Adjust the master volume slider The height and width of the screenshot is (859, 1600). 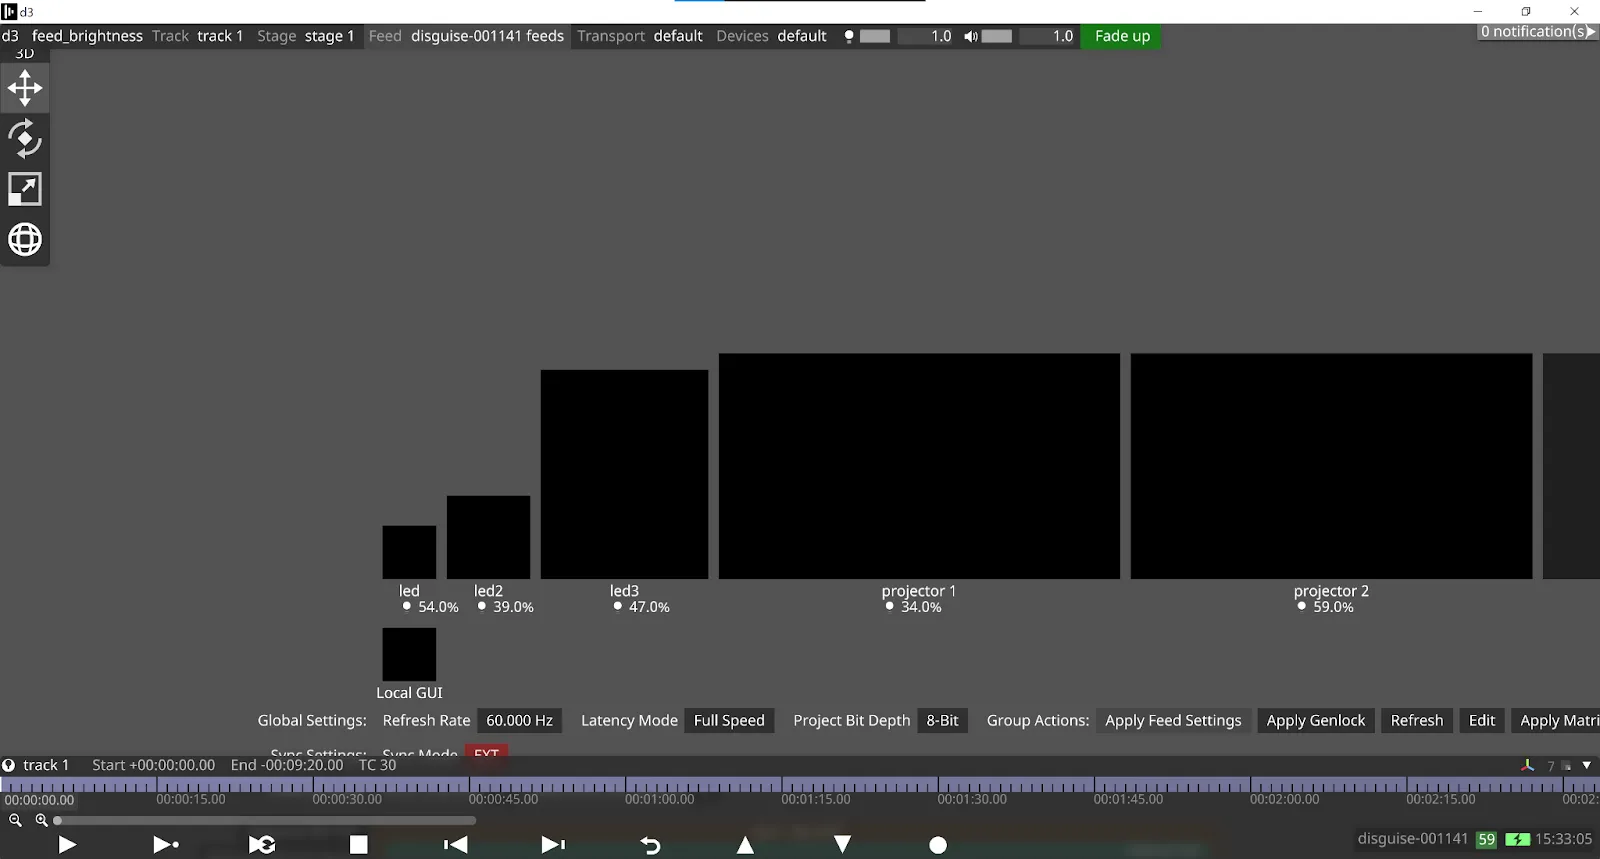click(x=997, y=36)
